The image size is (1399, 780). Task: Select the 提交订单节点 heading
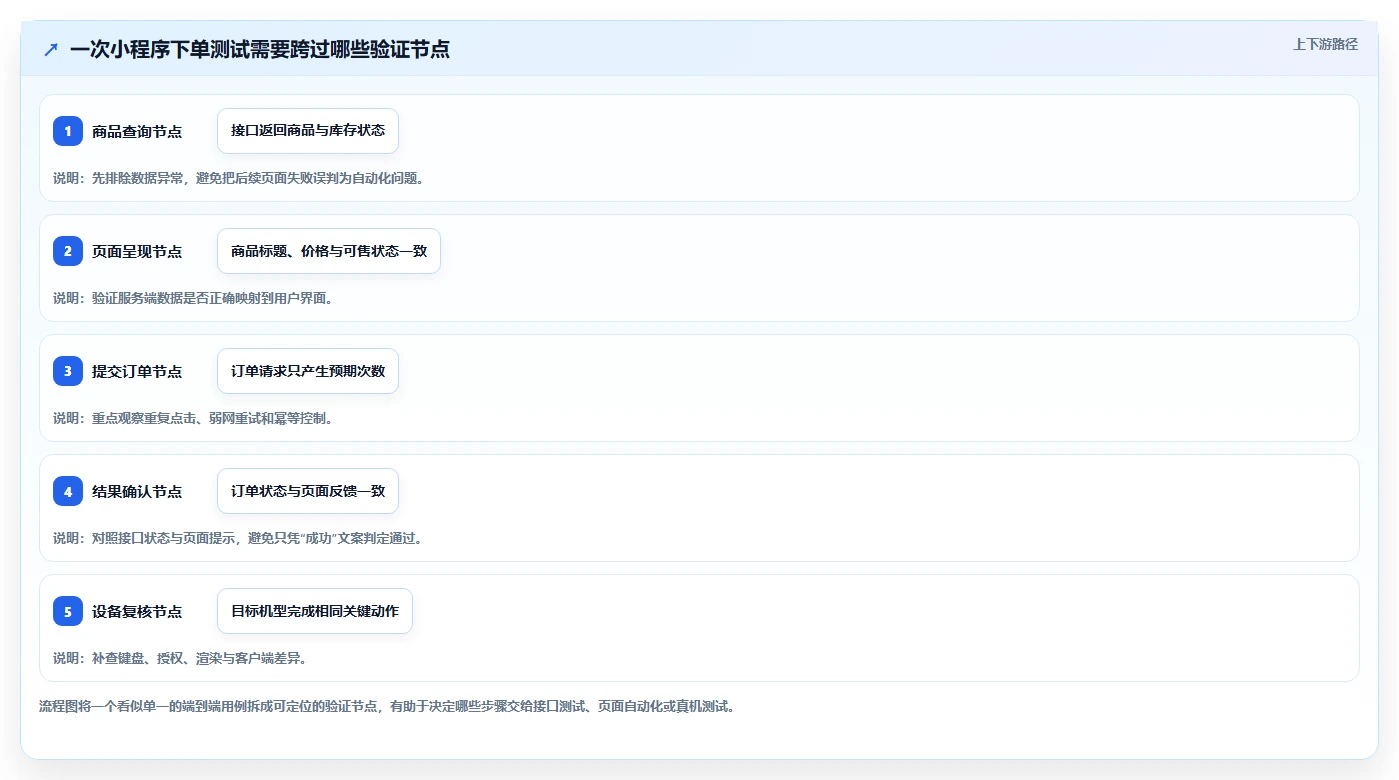137,372
